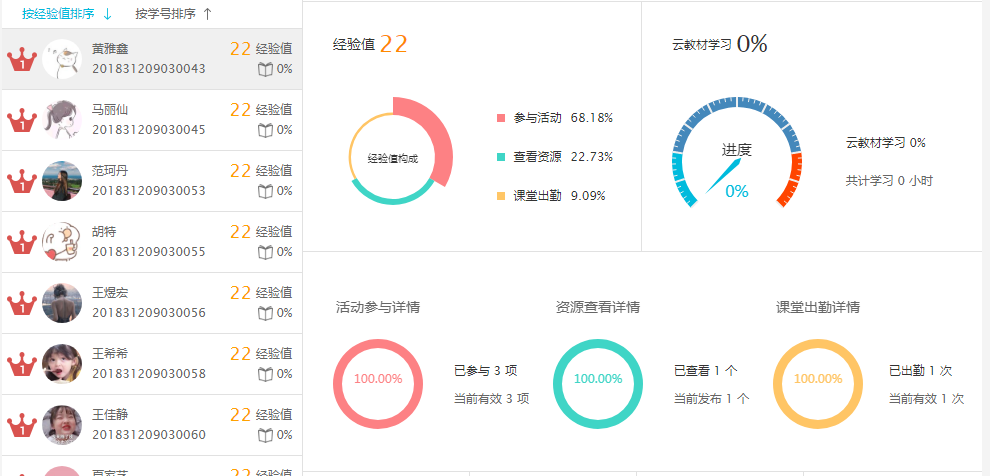The height and width of the screenshot is (476, 990).
Task: Click the 进度 gauge dial
Action: point(737,155)
